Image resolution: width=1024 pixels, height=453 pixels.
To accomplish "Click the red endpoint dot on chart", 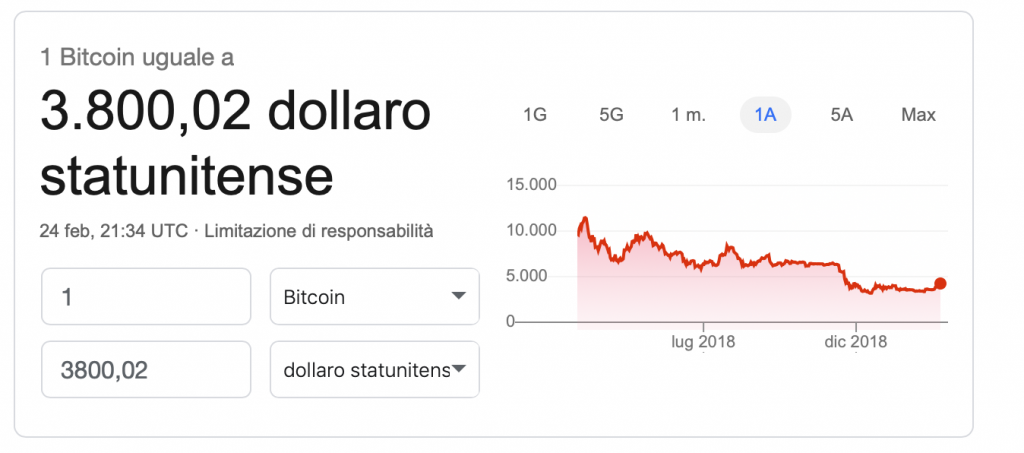I will (940, 283).
